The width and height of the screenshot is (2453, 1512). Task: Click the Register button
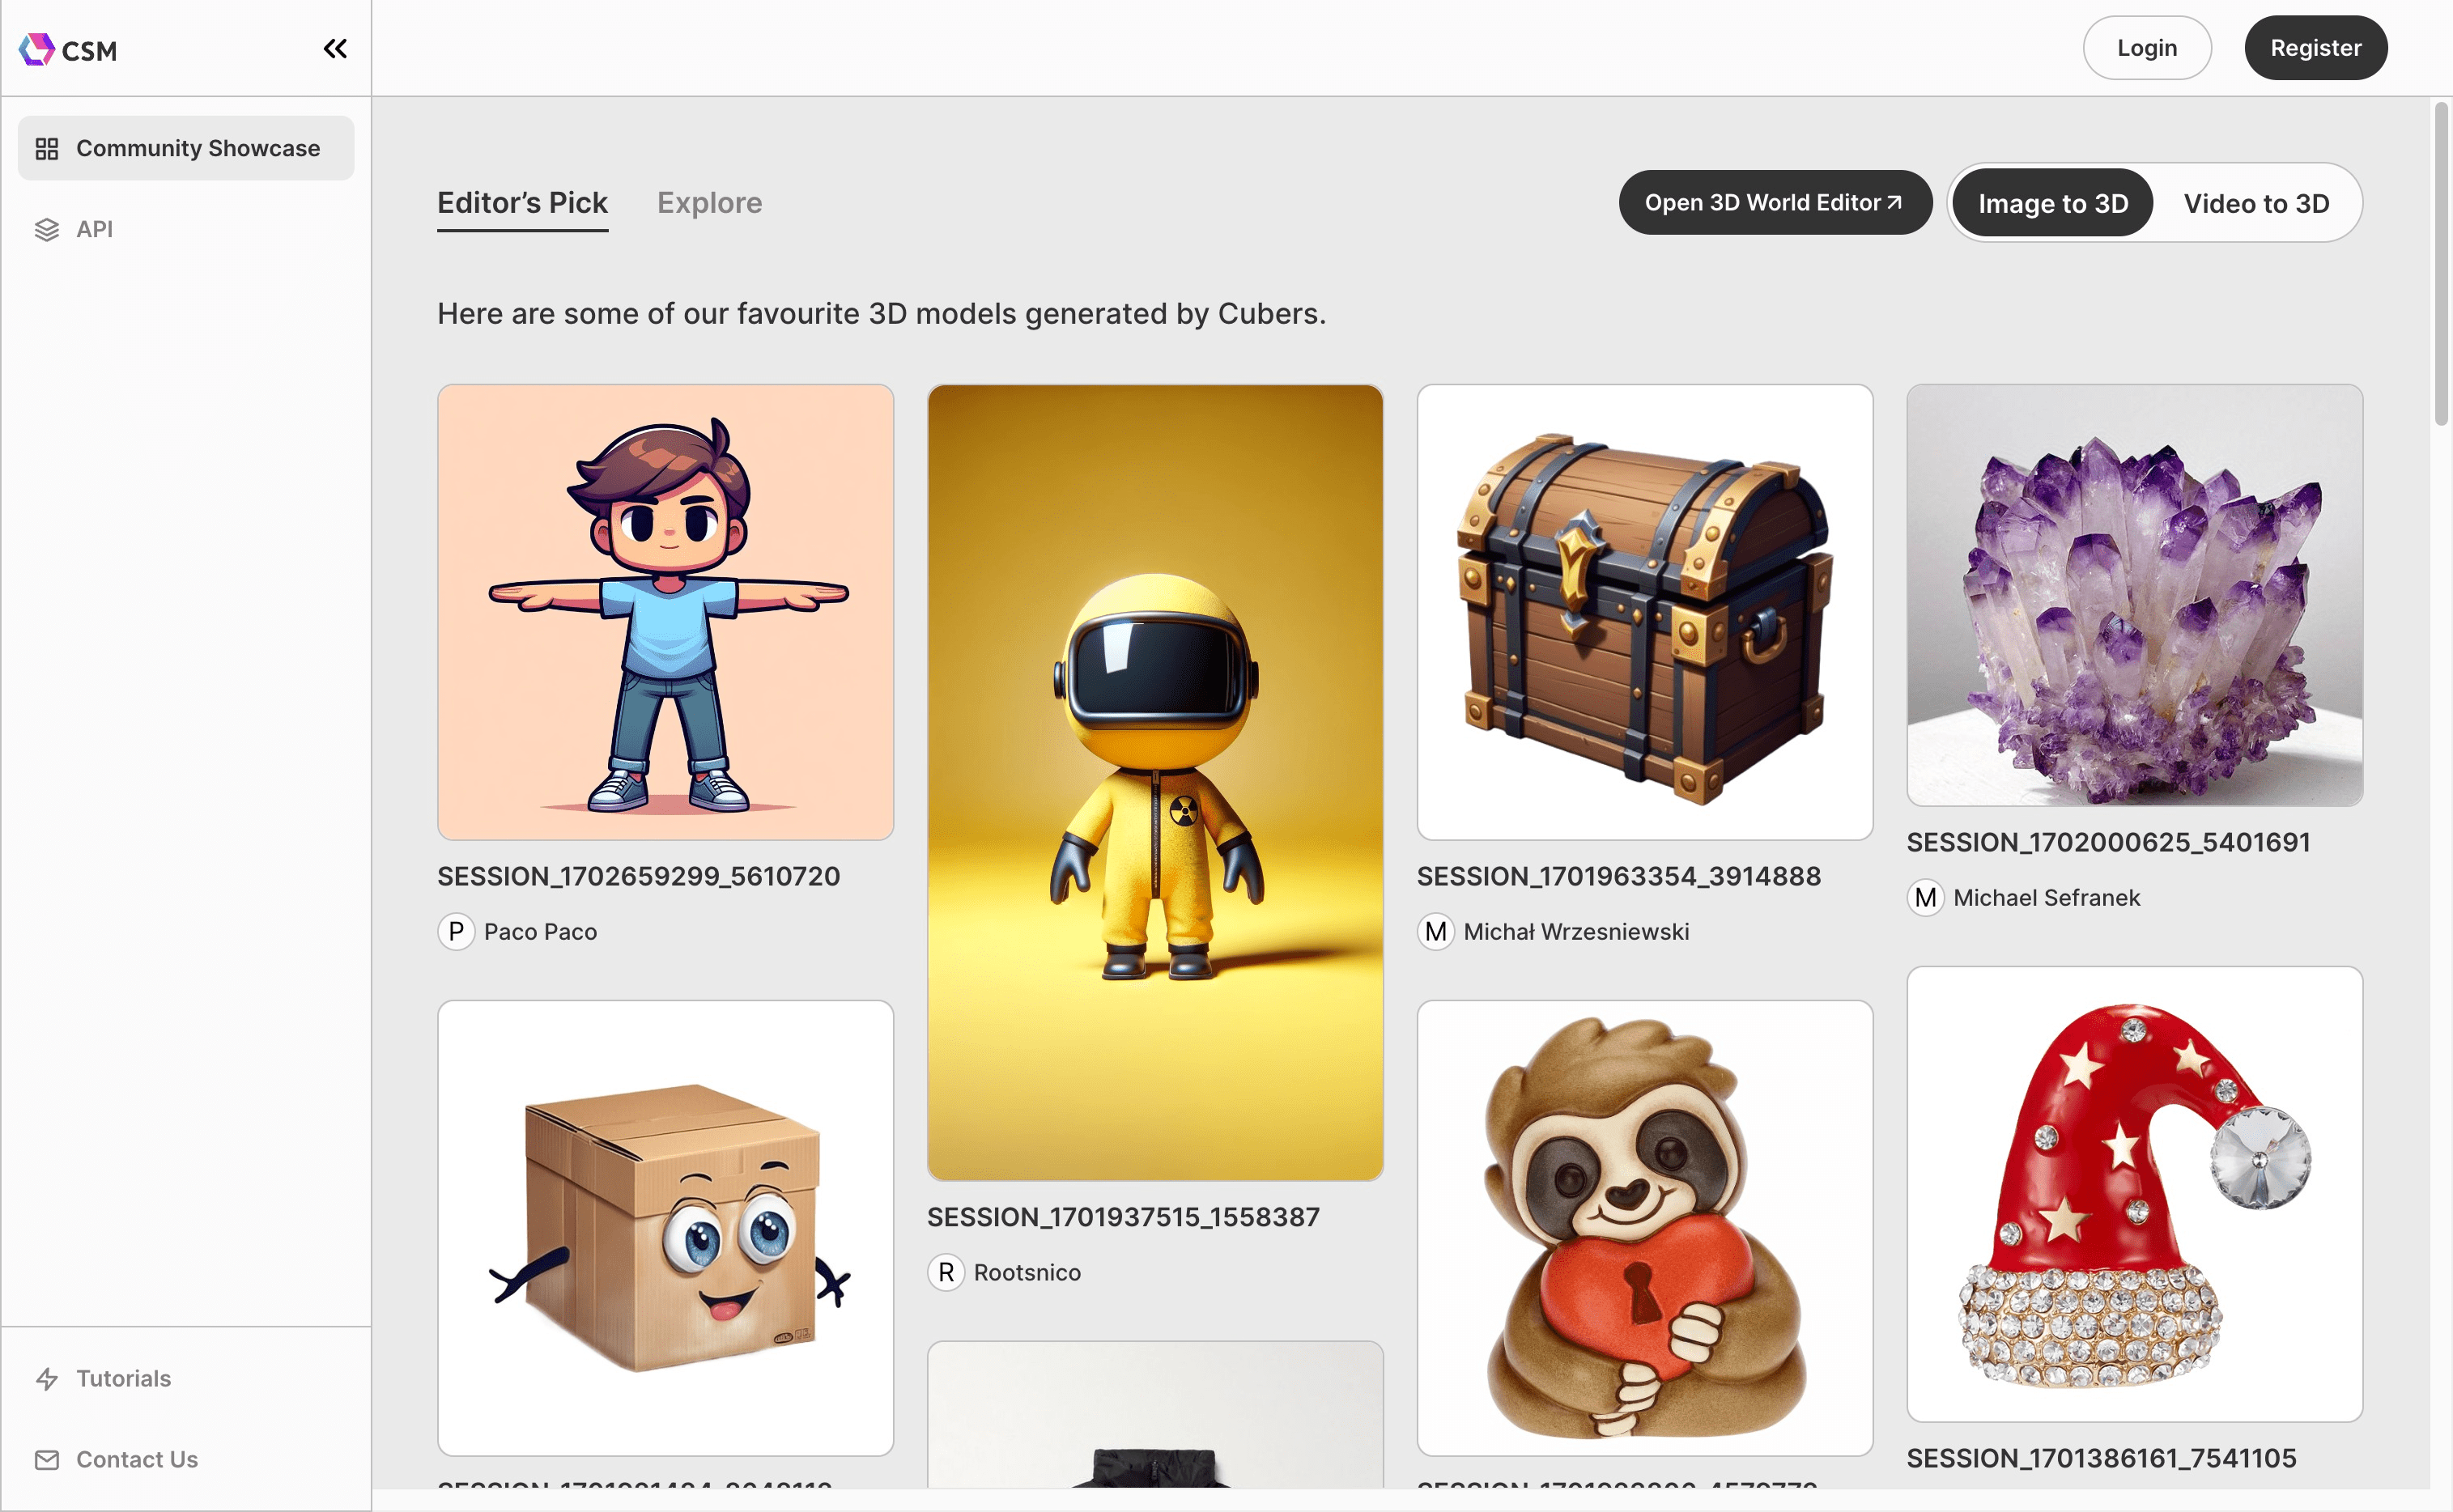point(2315,47)
